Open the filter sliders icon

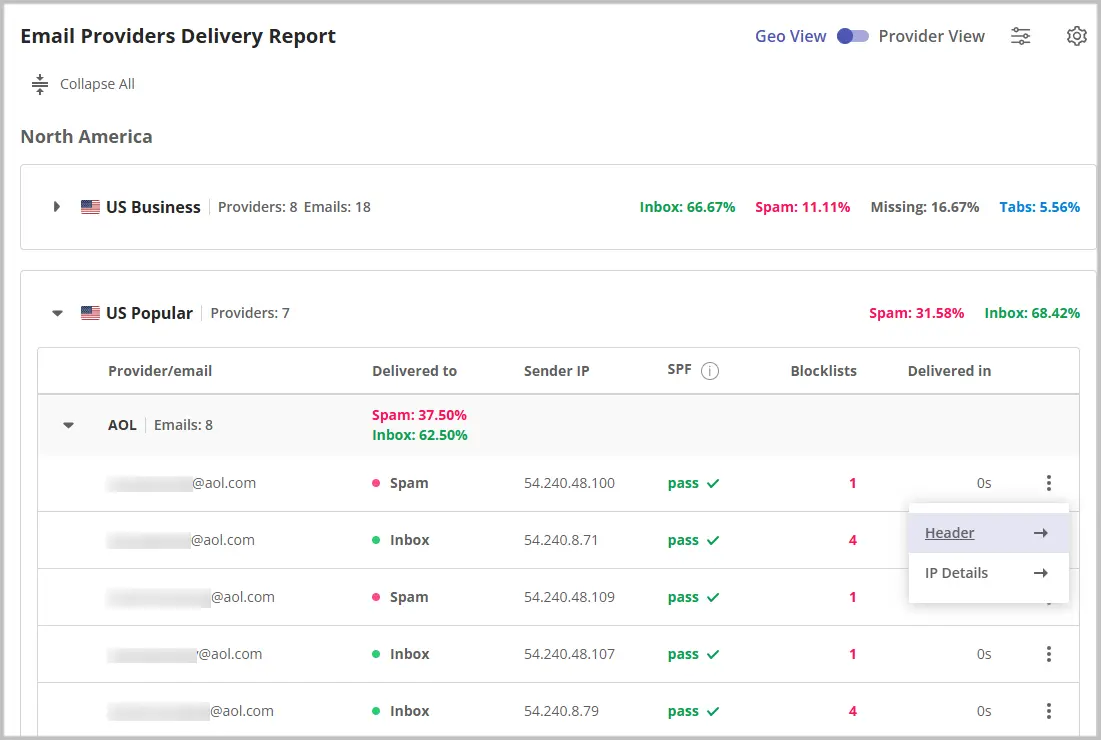[1020, 36]
